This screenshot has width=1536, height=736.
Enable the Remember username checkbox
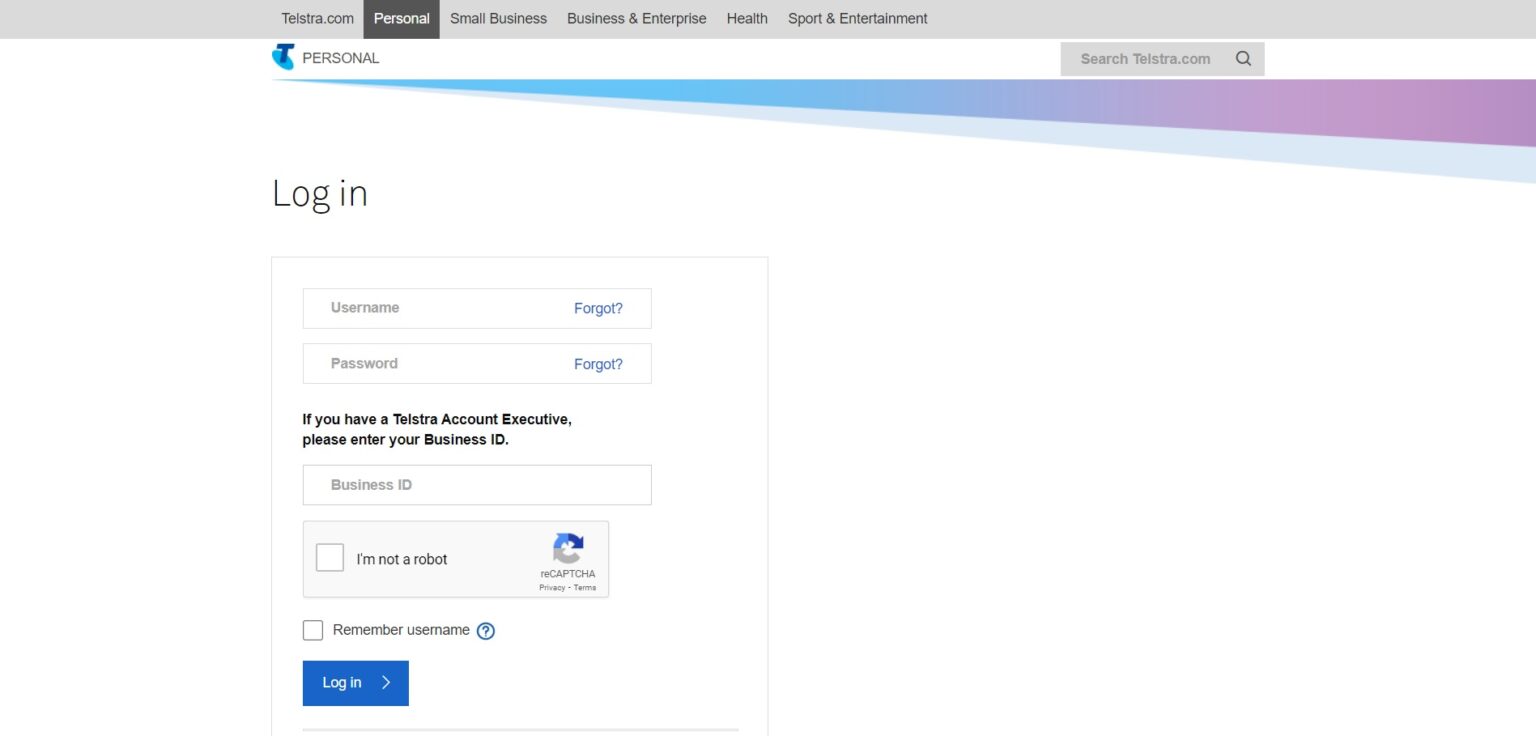point(313,630)
